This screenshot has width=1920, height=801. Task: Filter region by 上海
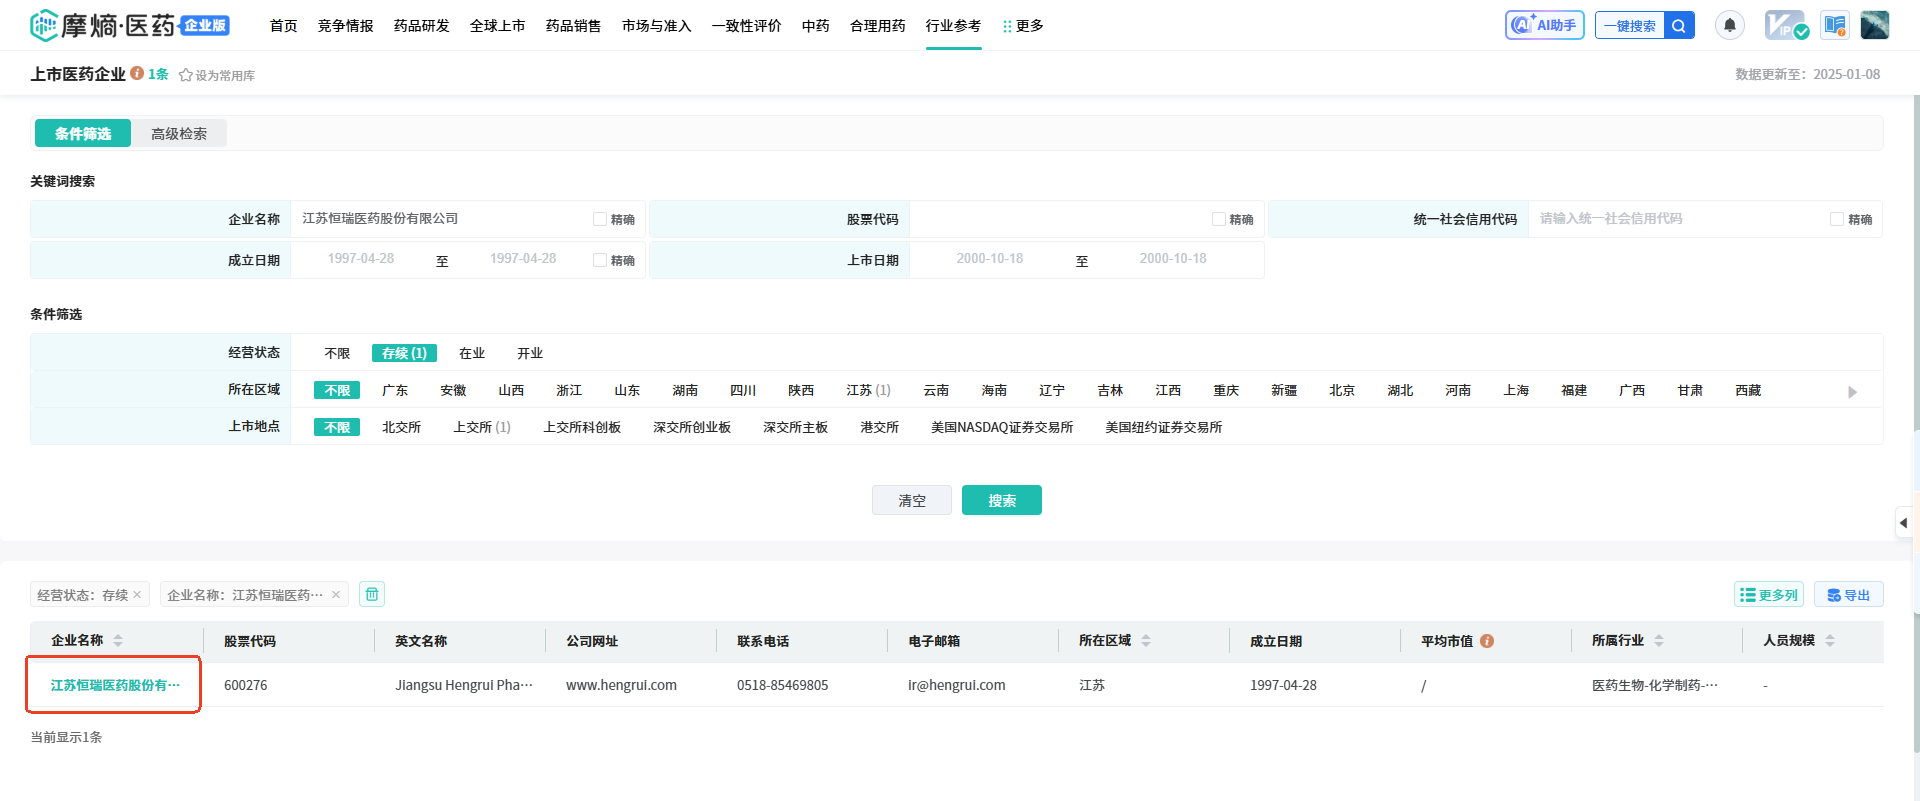(1516, 390)
